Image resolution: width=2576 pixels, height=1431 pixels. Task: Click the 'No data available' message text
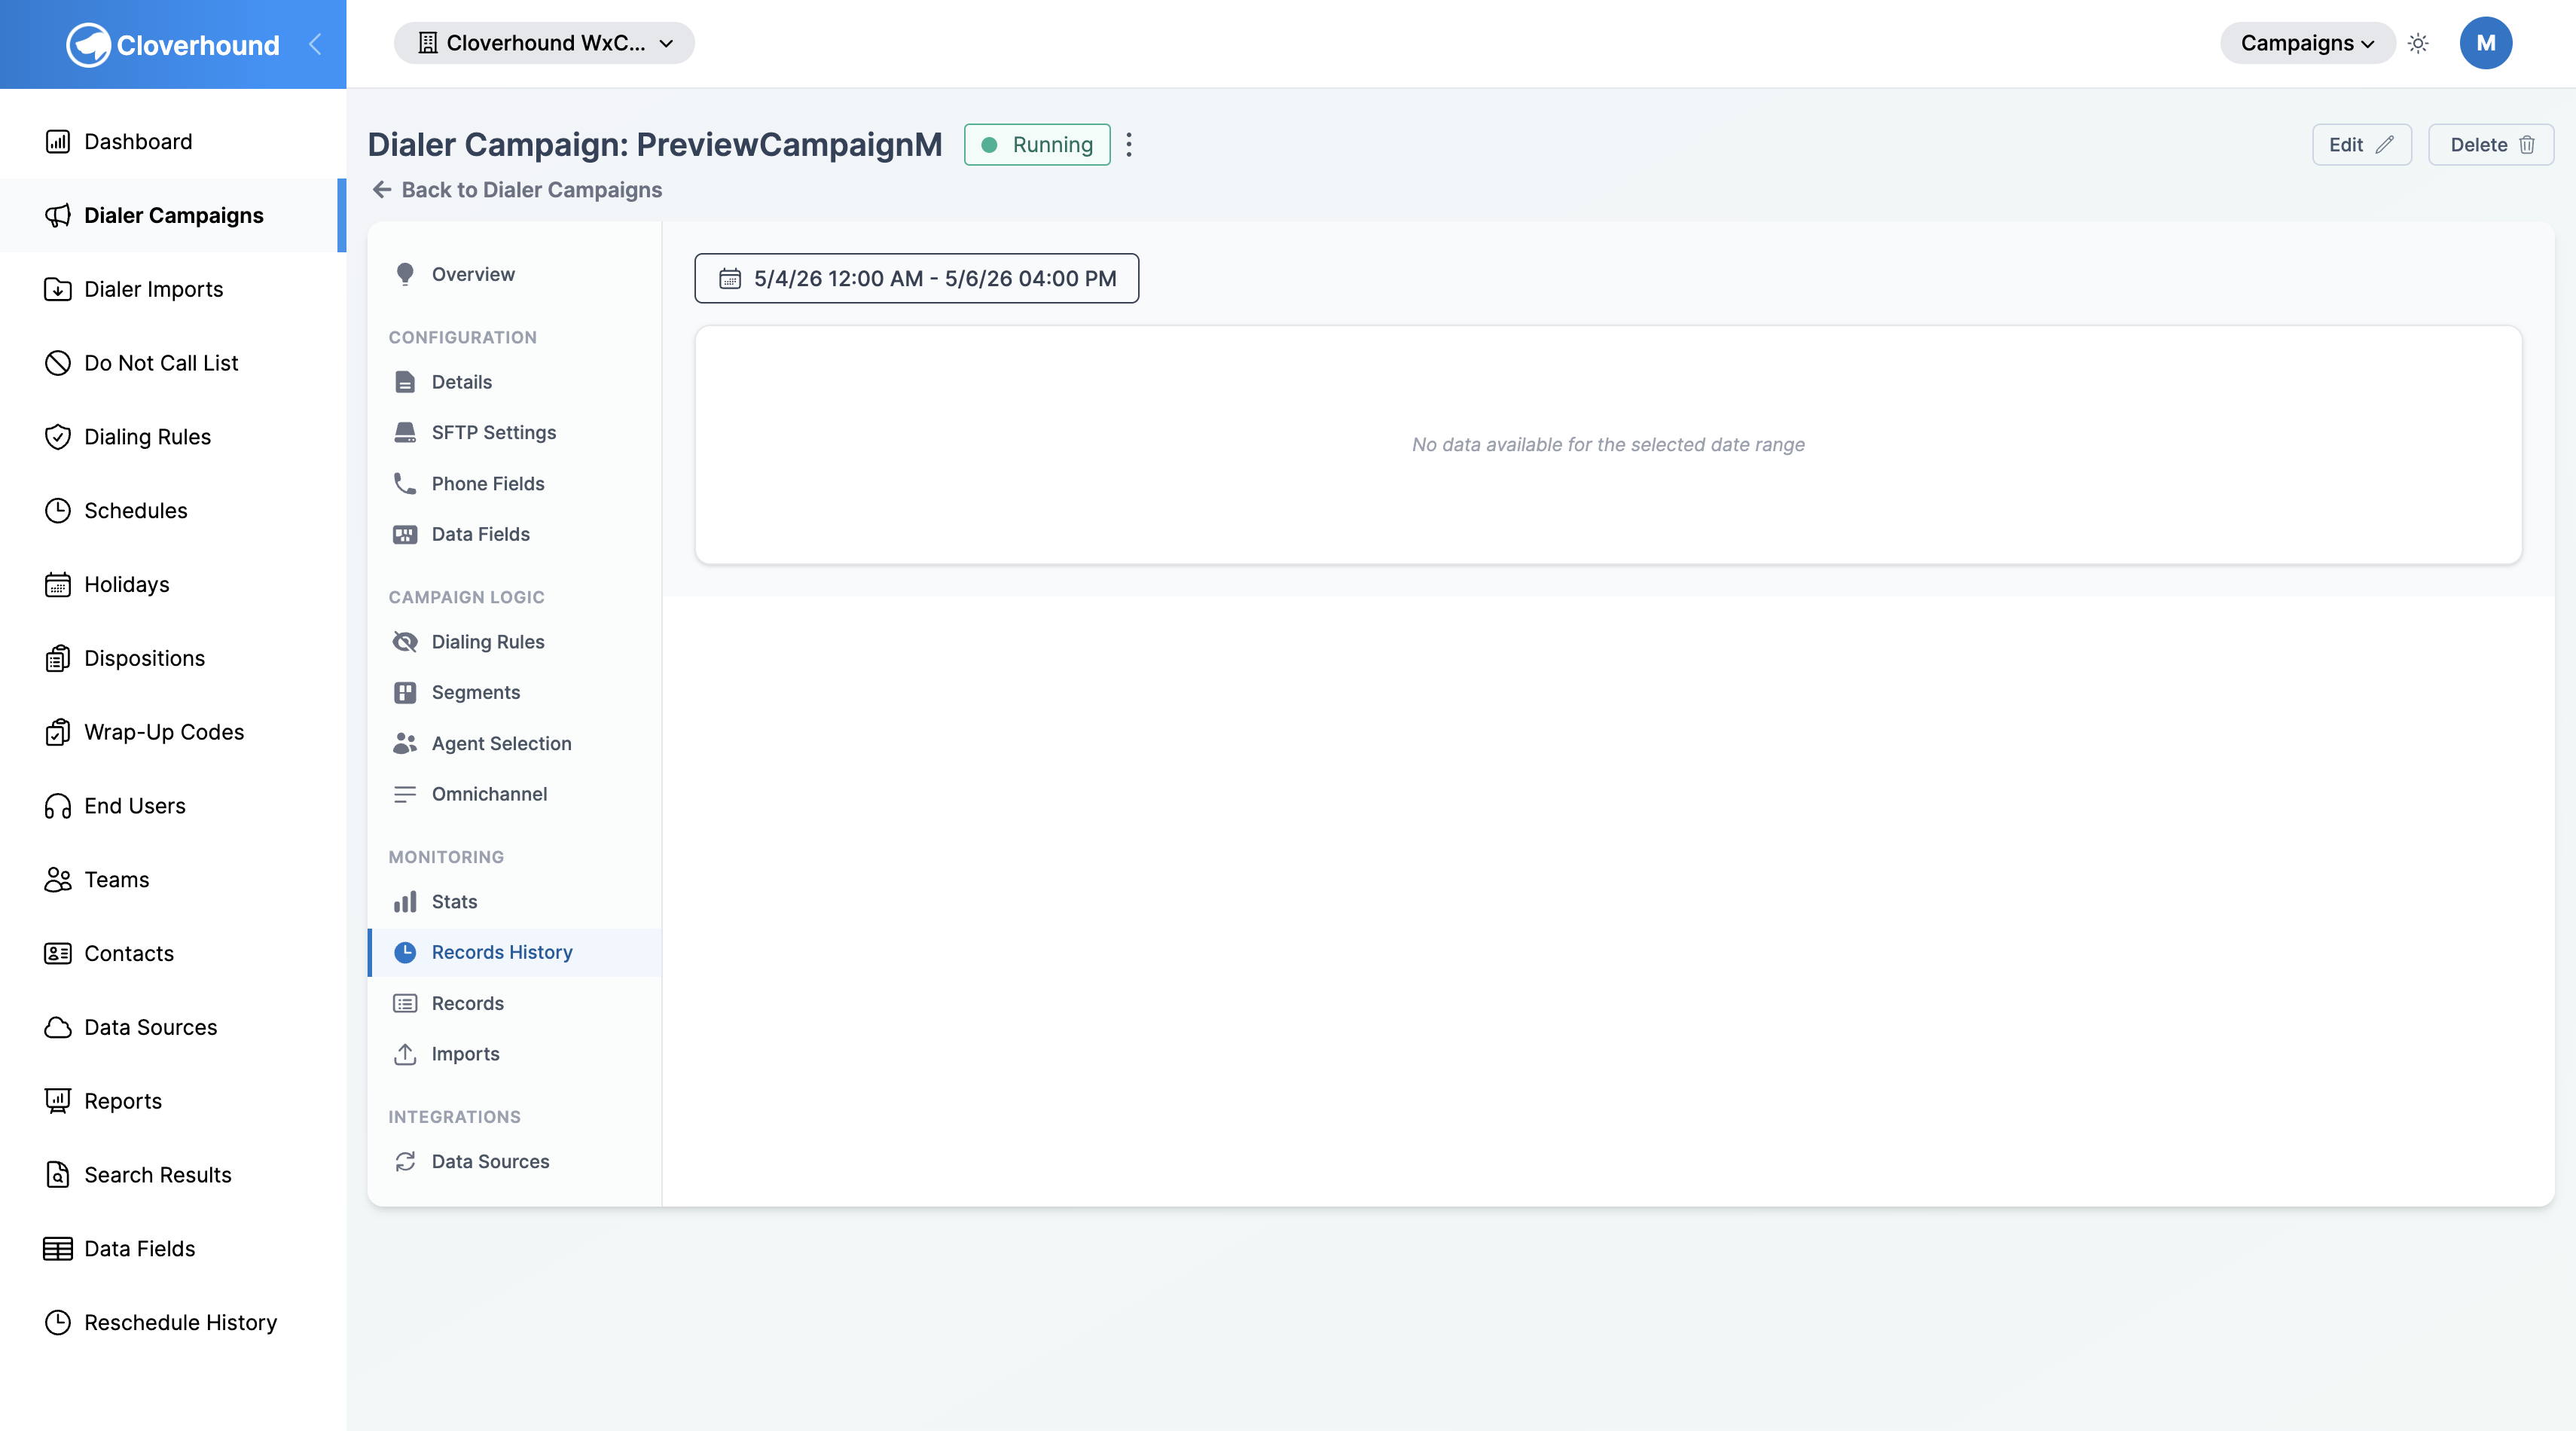1608,445
